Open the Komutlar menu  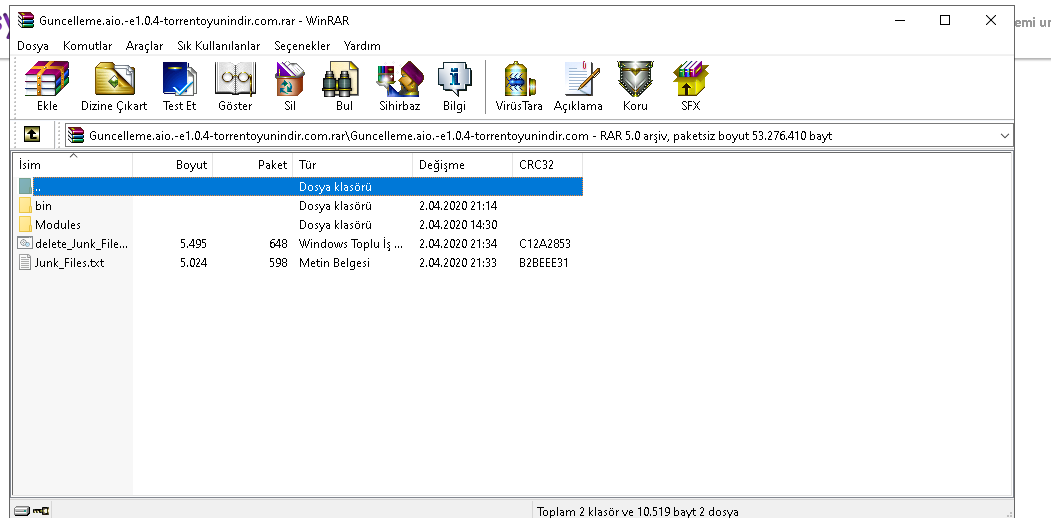(87, 46)
